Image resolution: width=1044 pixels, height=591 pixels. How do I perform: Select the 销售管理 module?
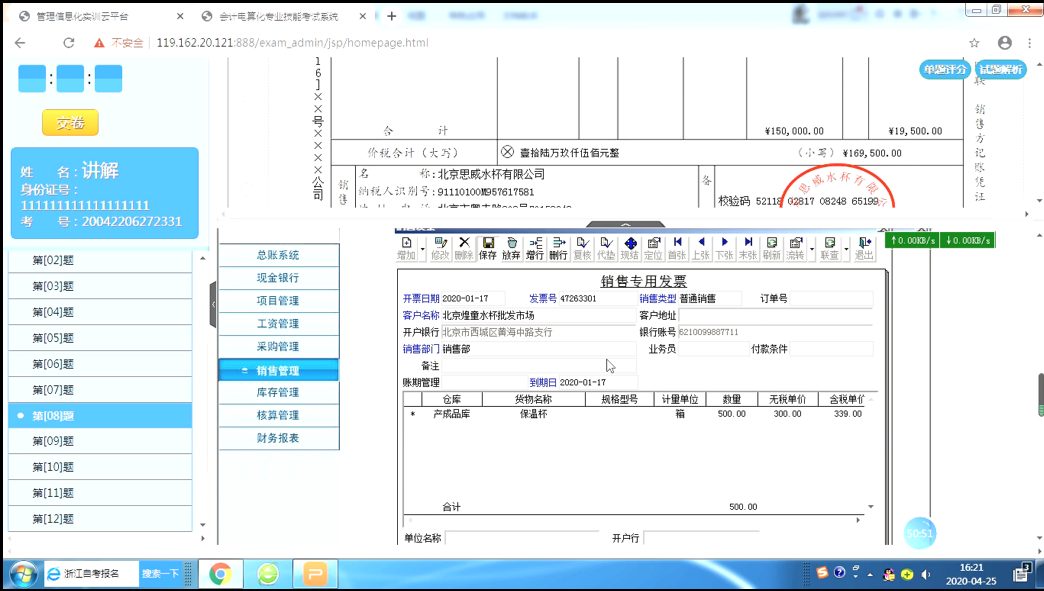tap(278, 370)
